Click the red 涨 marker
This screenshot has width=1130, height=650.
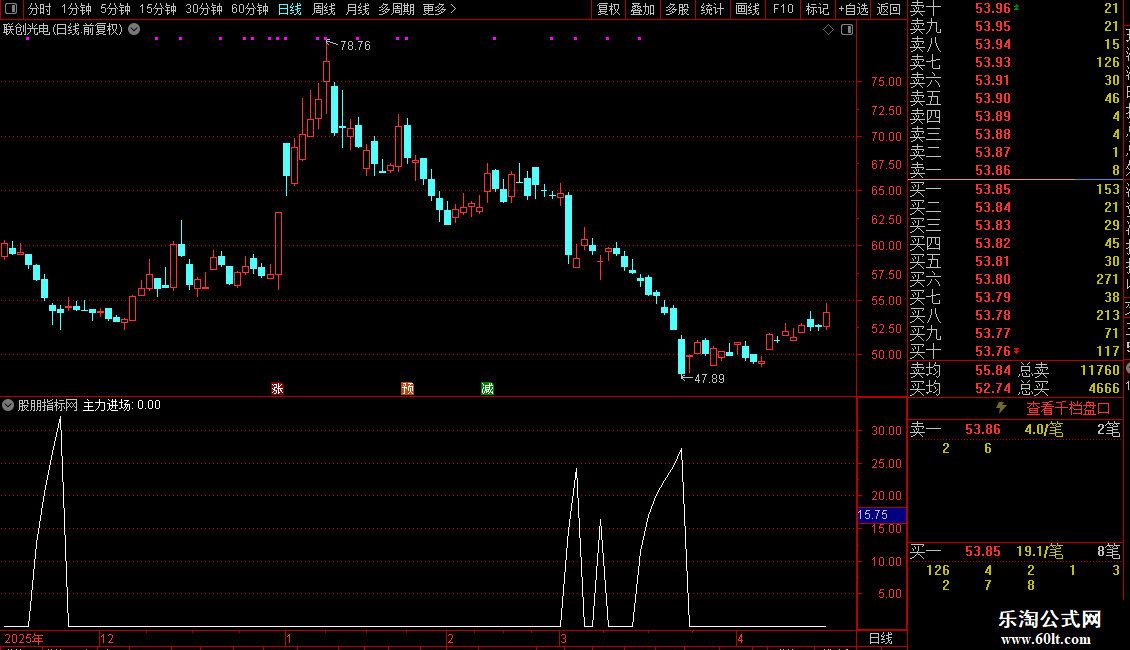[x=277, y=388]
